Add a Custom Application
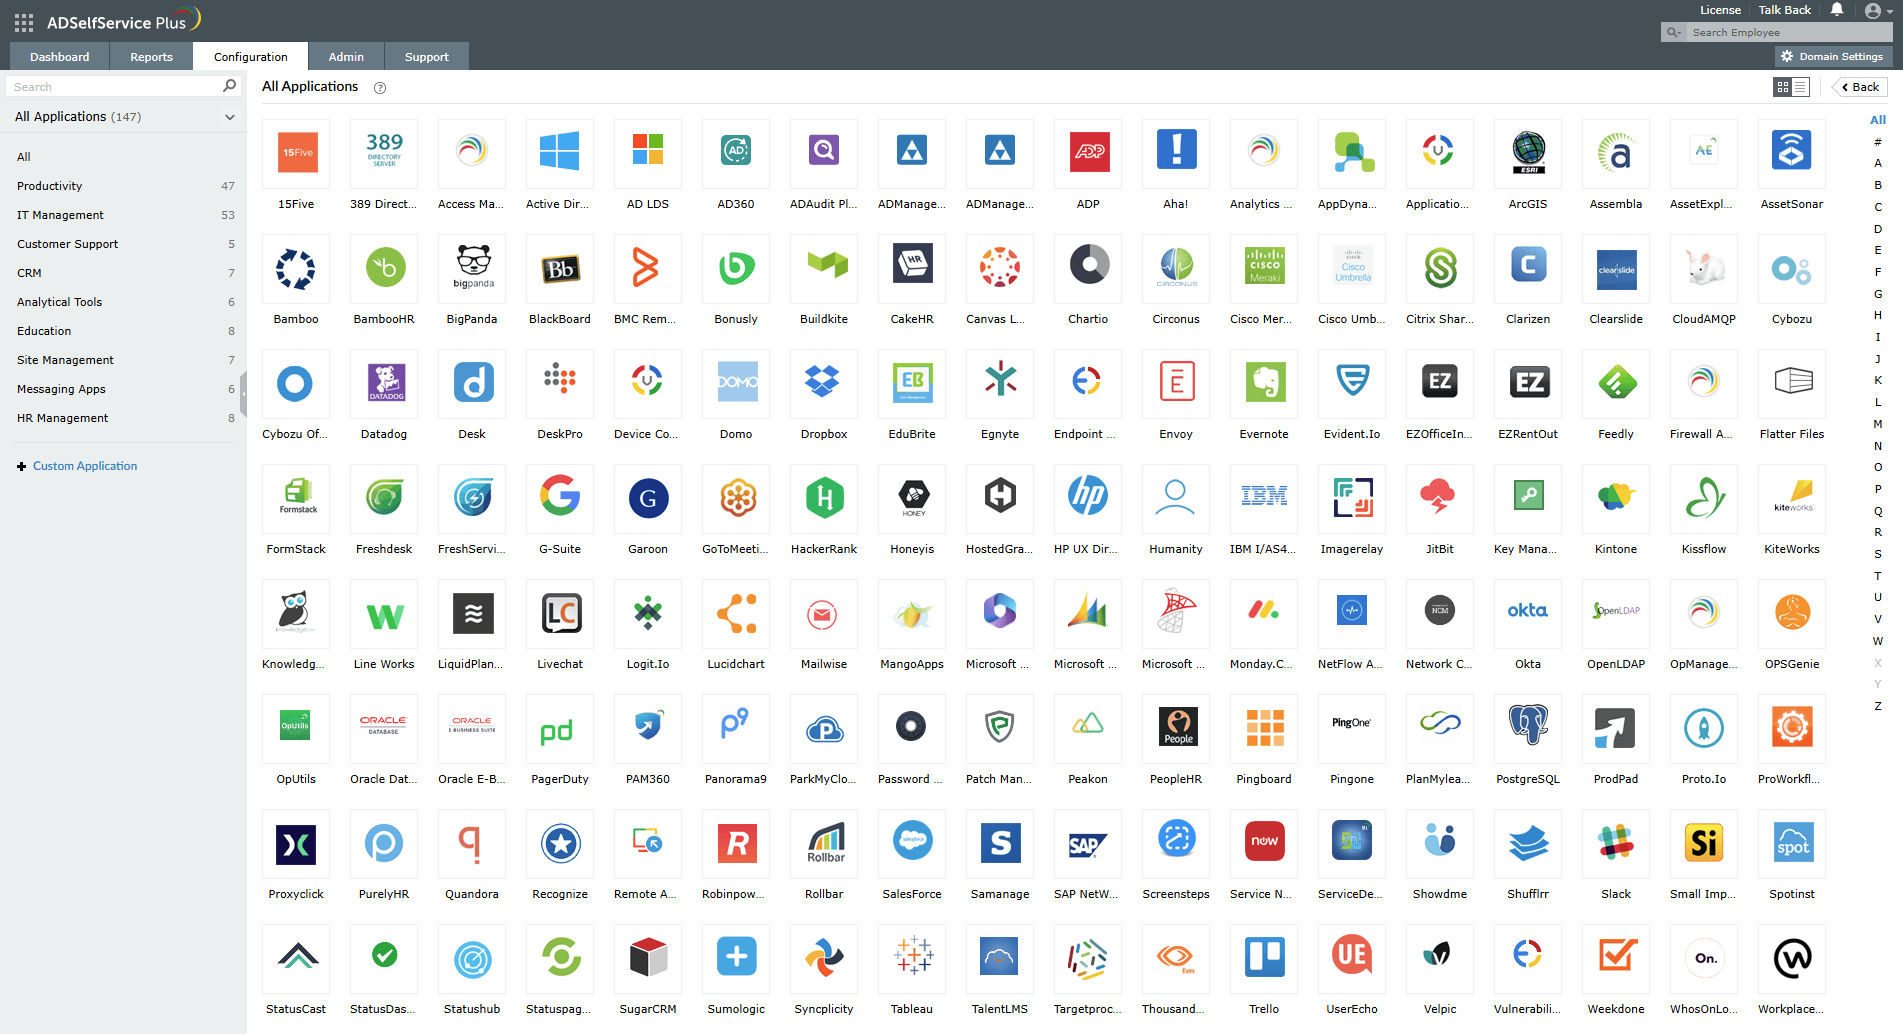 click(85, 465)
